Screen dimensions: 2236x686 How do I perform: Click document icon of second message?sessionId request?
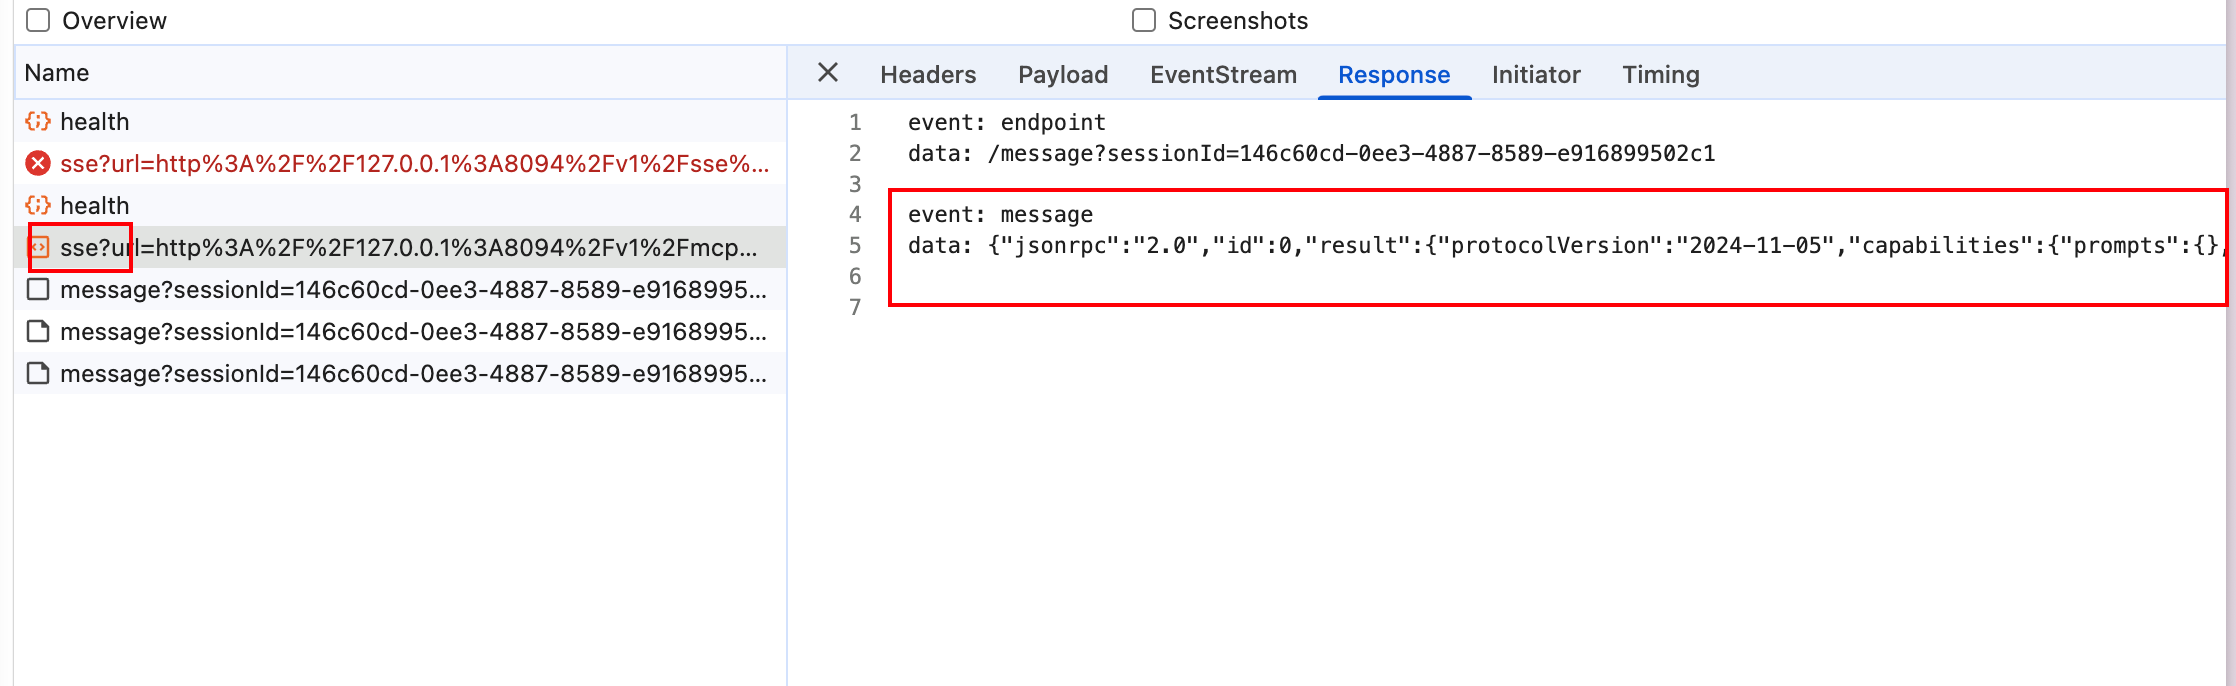coord(38,332)
